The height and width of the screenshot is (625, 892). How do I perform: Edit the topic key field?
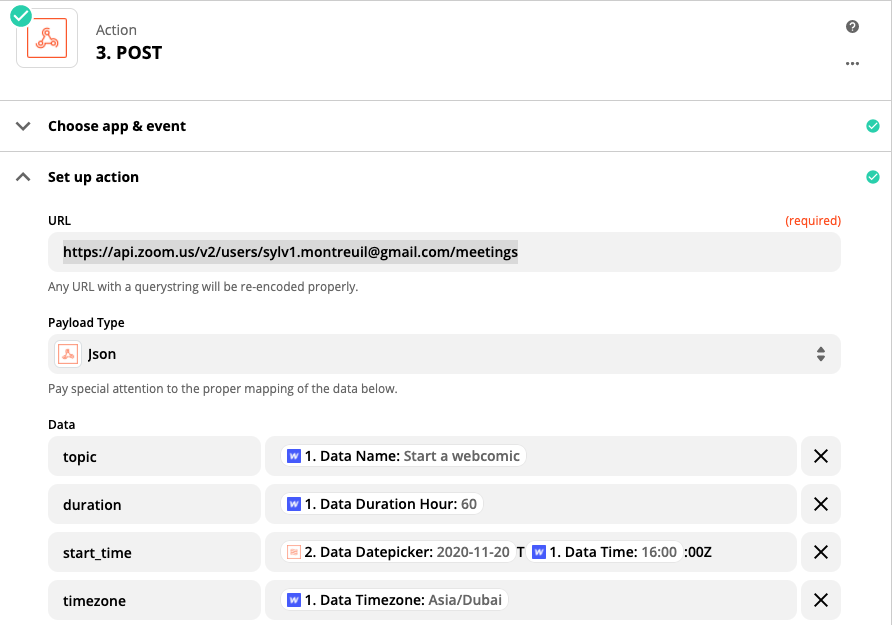154,456
